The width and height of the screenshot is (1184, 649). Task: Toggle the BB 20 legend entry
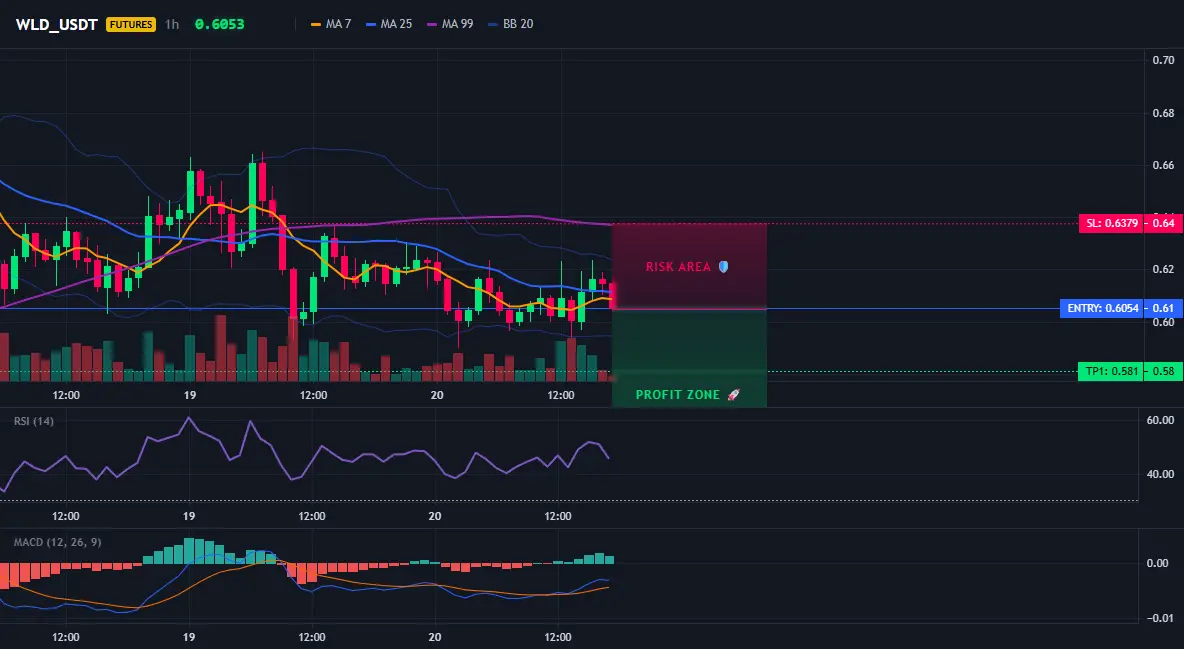pyautogui.click(x=510, y=24)
